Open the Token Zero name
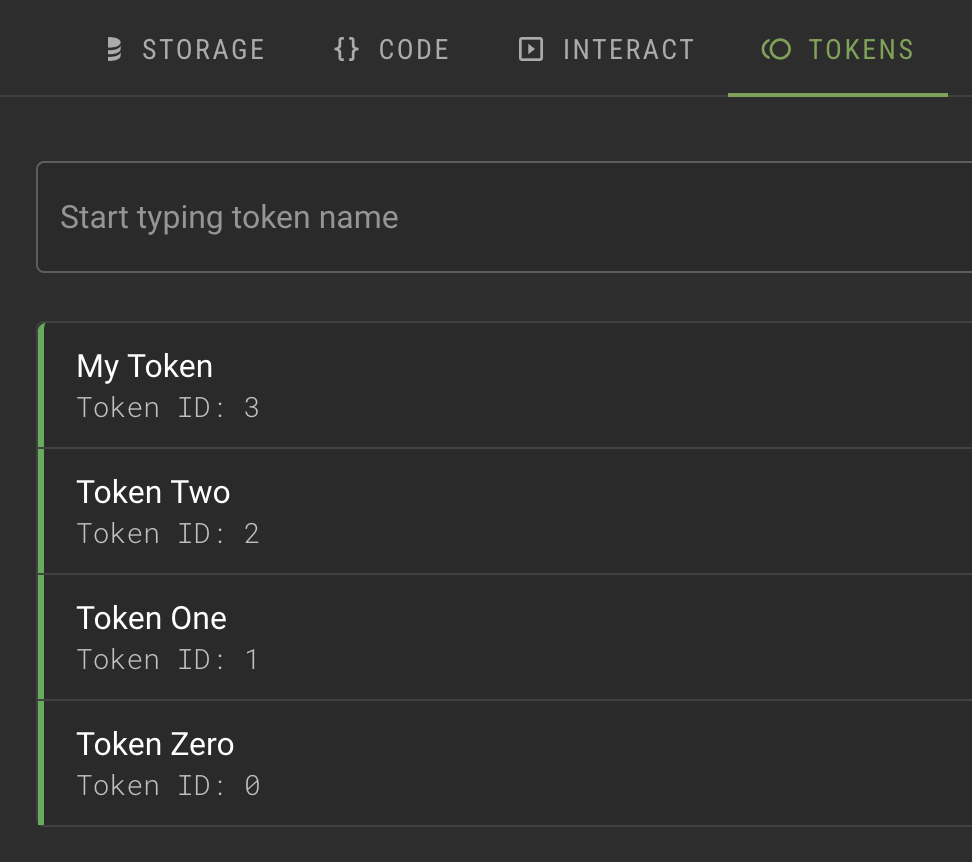 click(155, 744)
